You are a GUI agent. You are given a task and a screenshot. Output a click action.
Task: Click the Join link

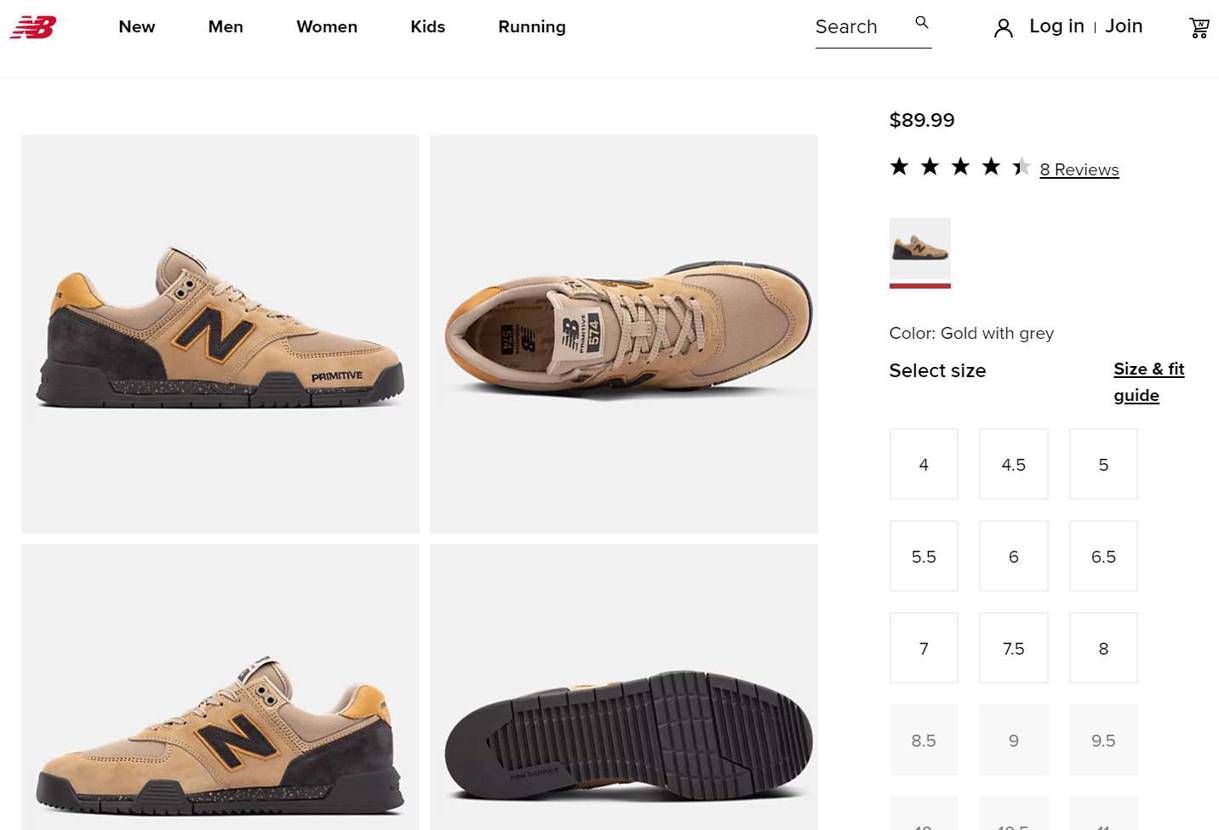pos(1124,26)
